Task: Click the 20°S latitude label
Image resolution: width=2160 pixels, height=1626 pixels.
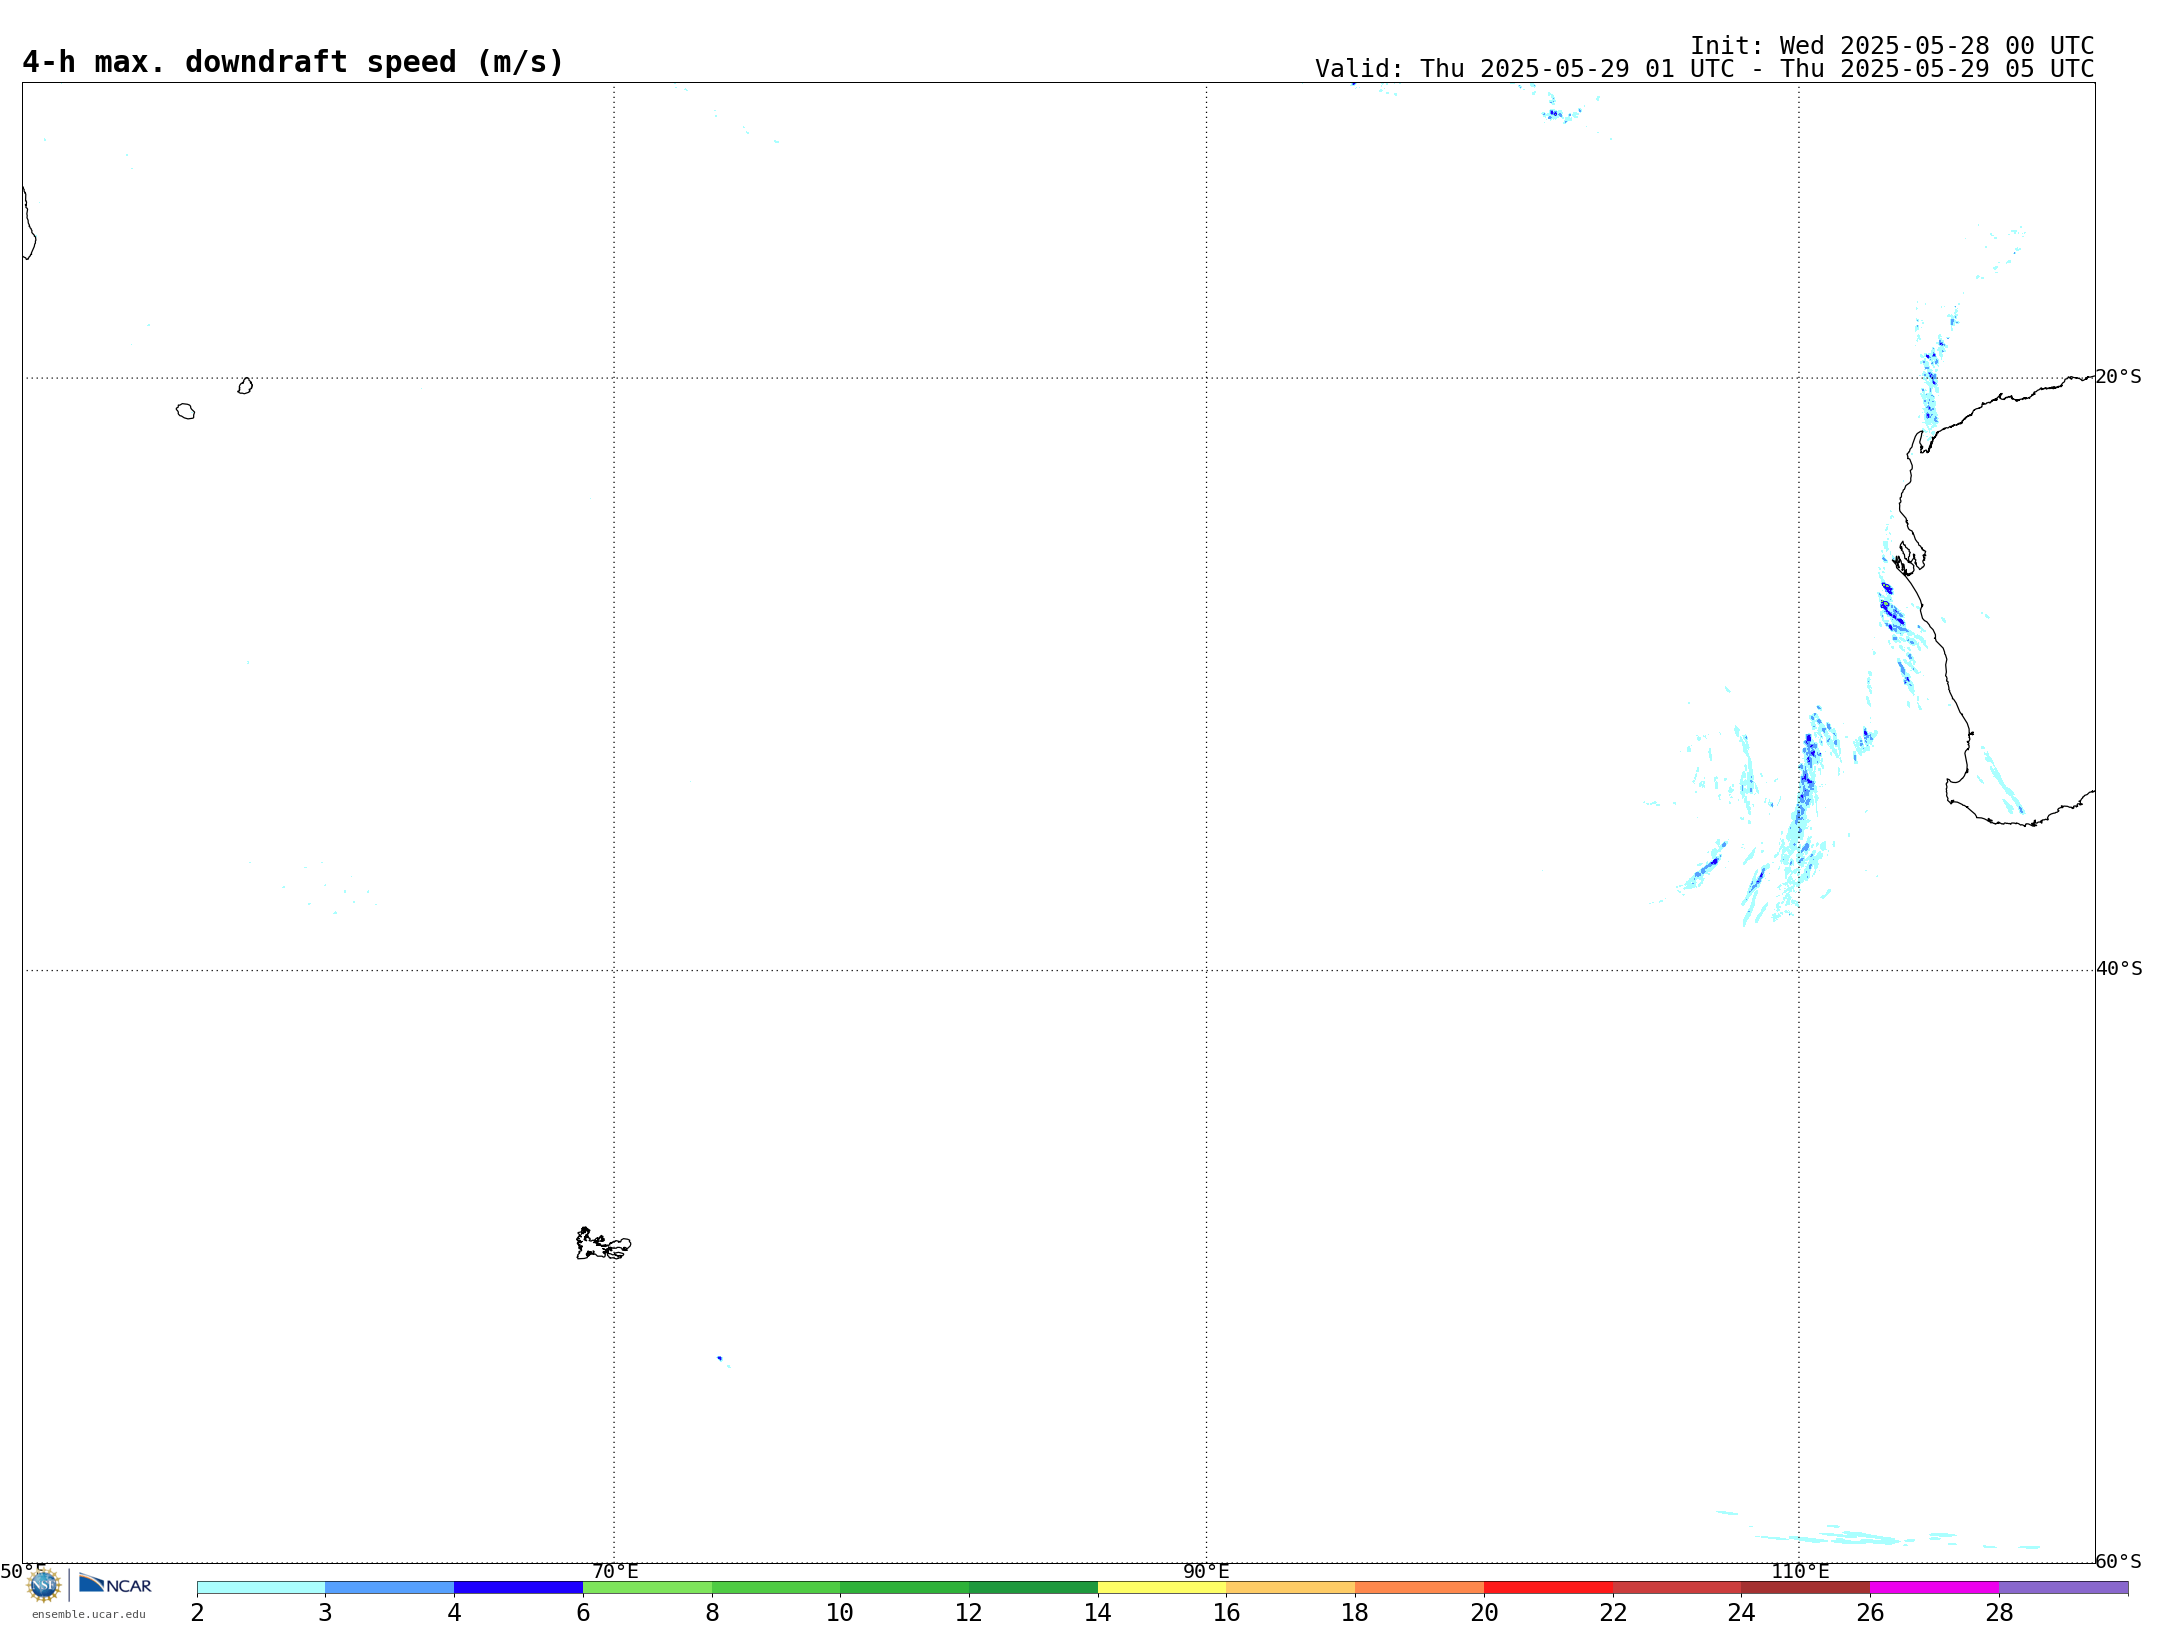Action: point(2119,377)
